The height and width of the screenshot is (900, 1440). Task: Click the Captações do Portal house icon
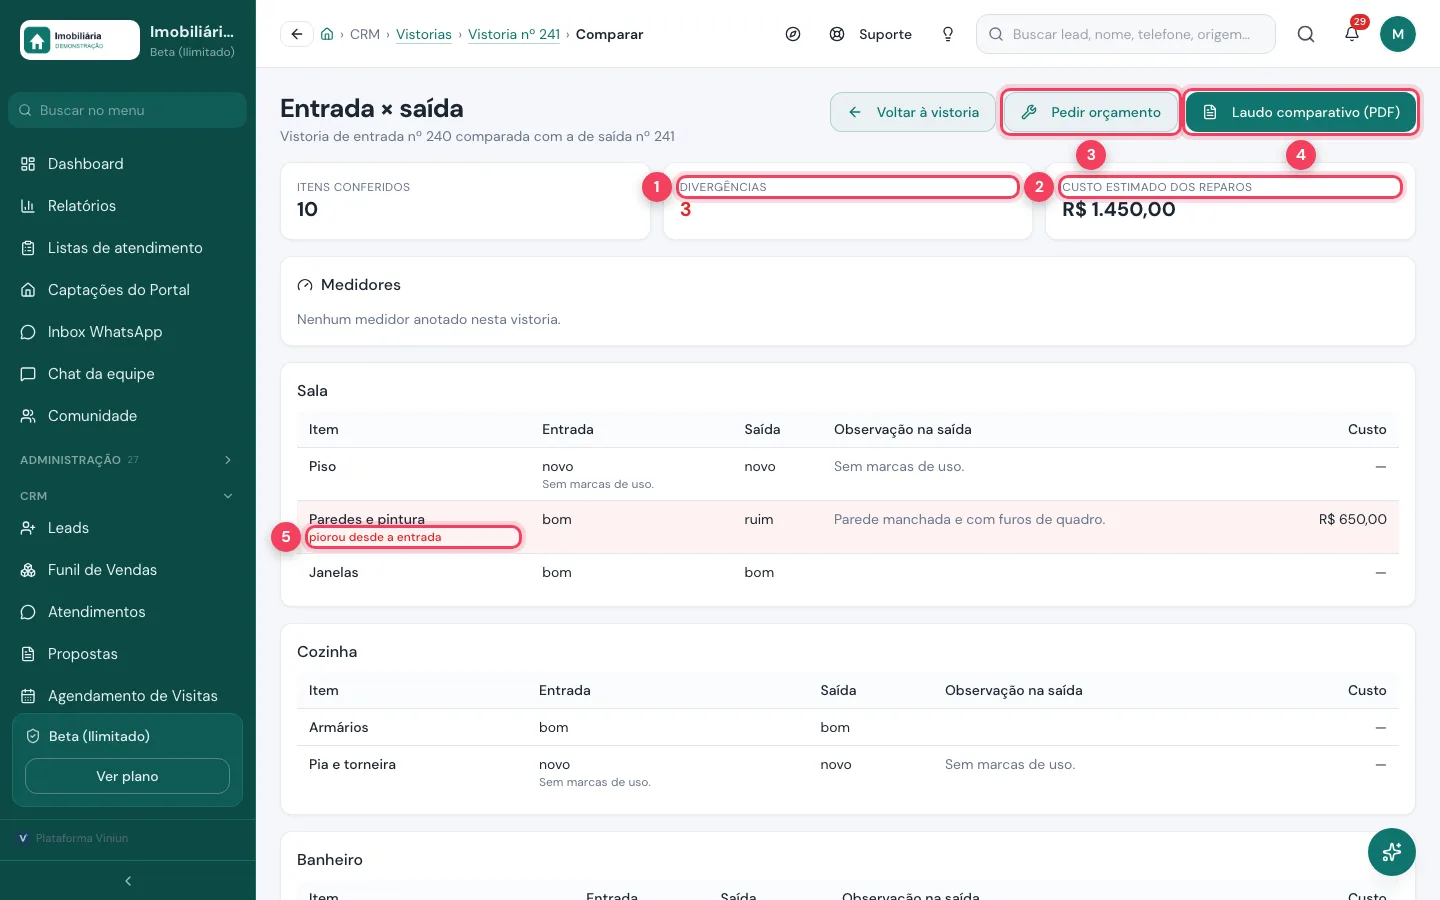(28, 290)
